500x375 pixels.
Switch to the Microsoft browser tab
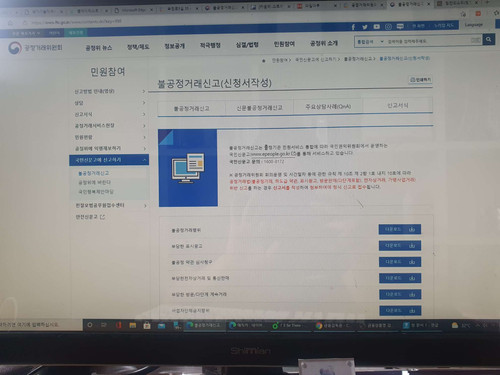[x=134, y=10]
